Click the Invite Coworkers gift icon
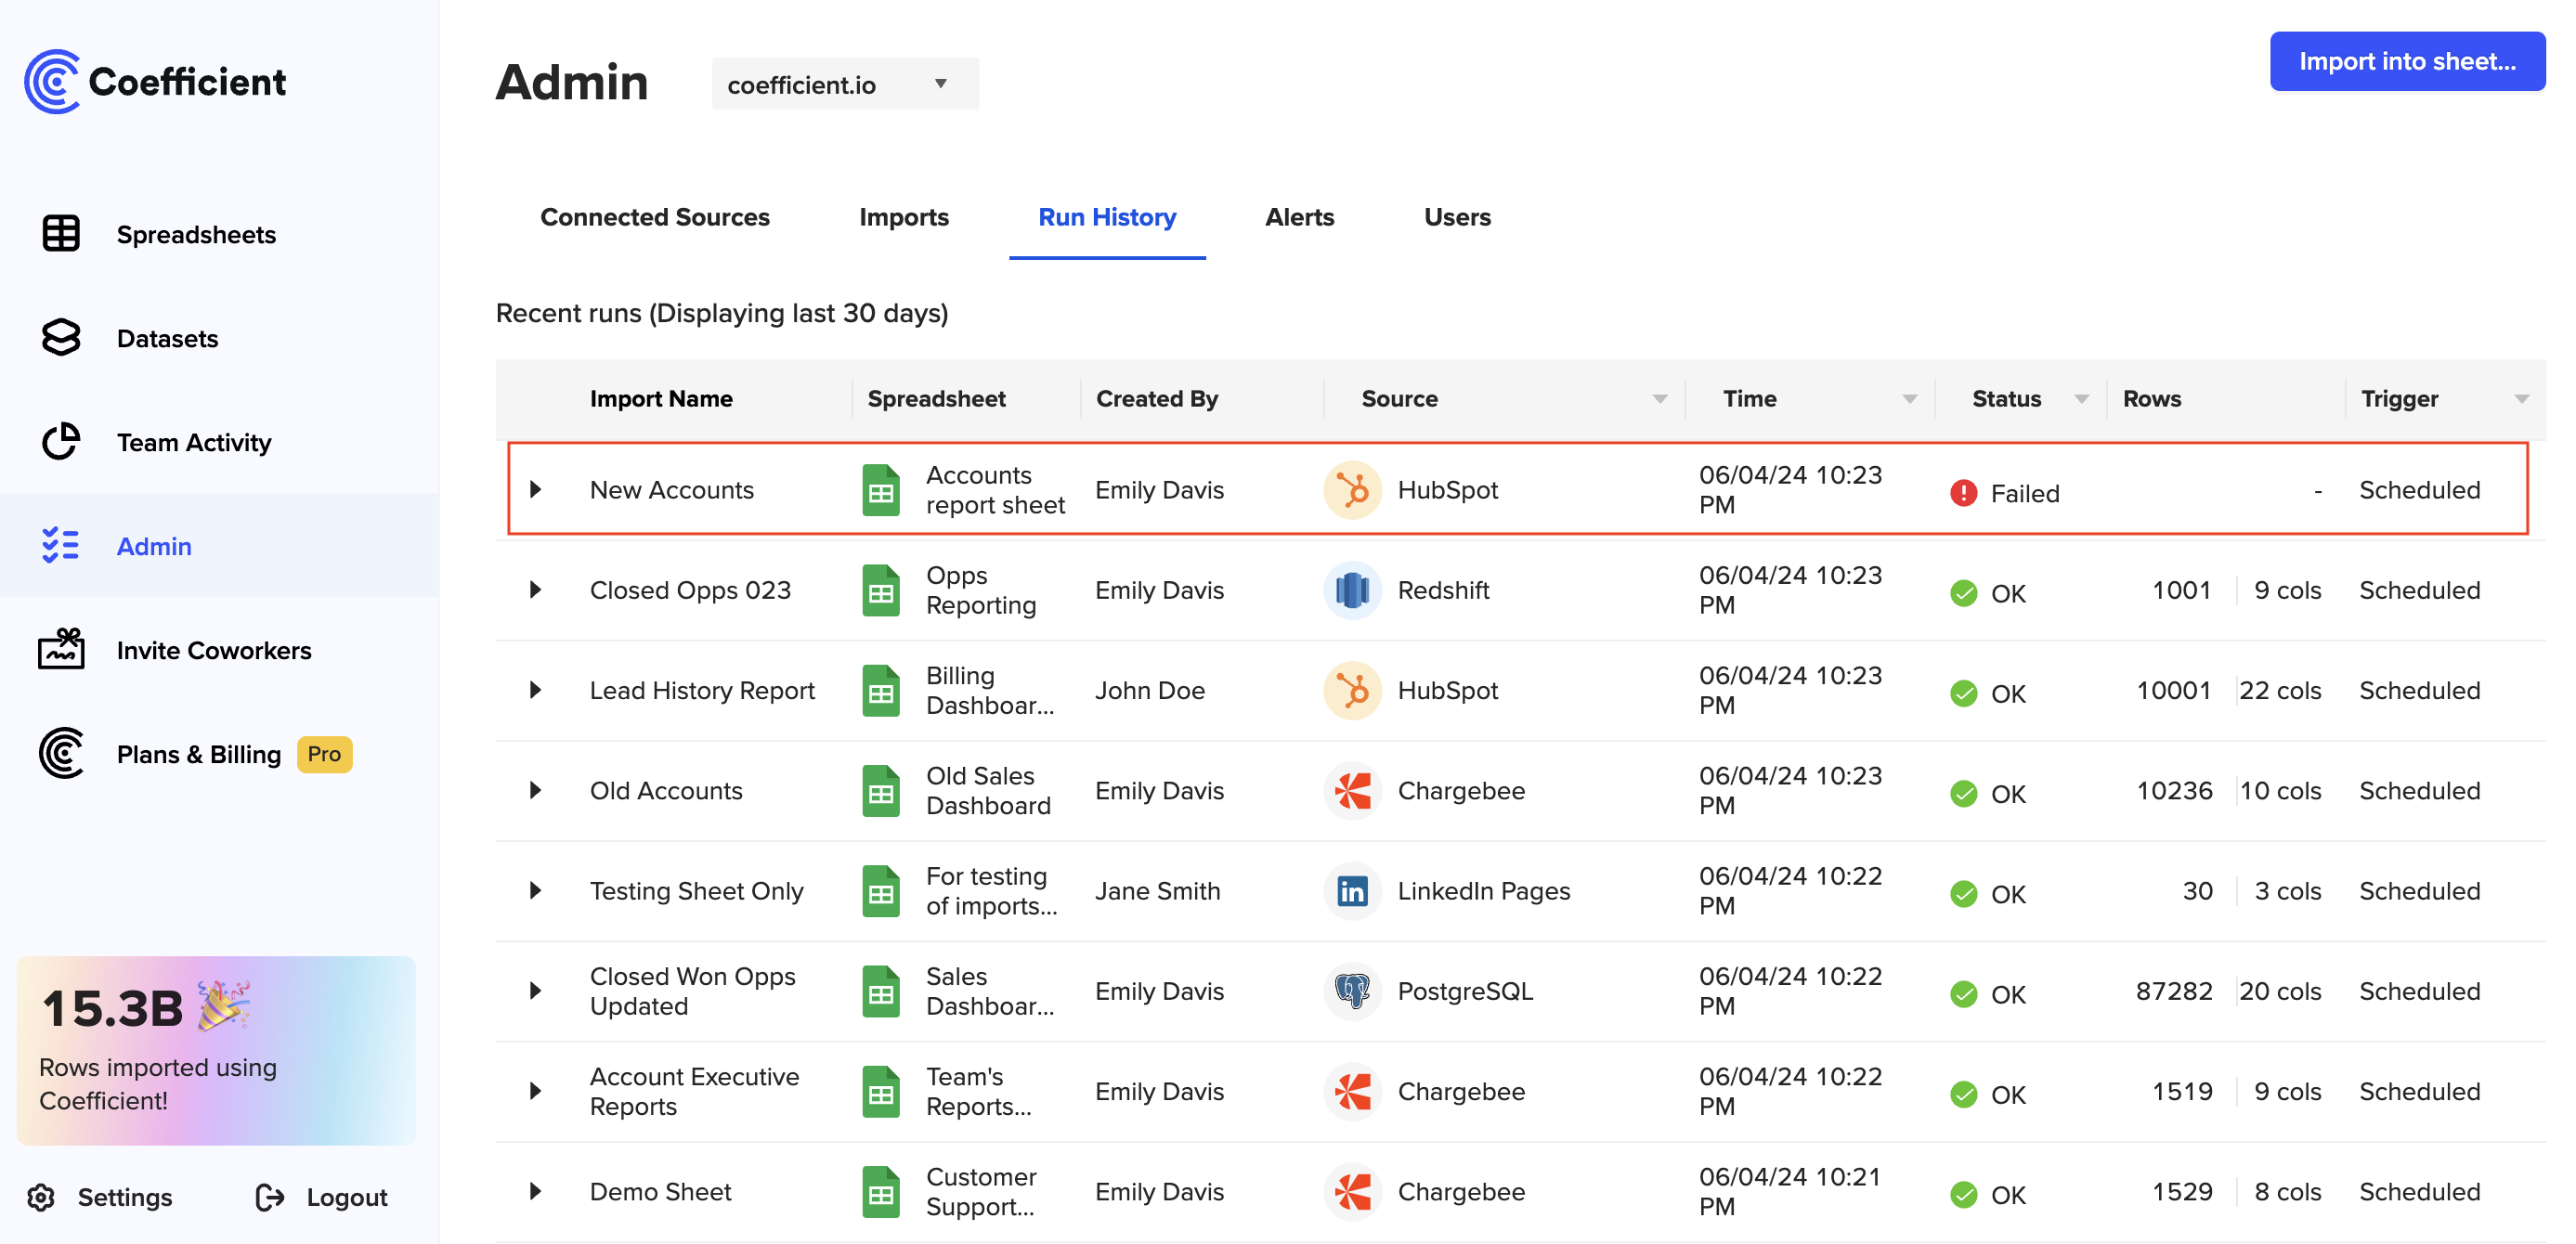This screenshot has width=2576, height=1244. pos(61,650)
